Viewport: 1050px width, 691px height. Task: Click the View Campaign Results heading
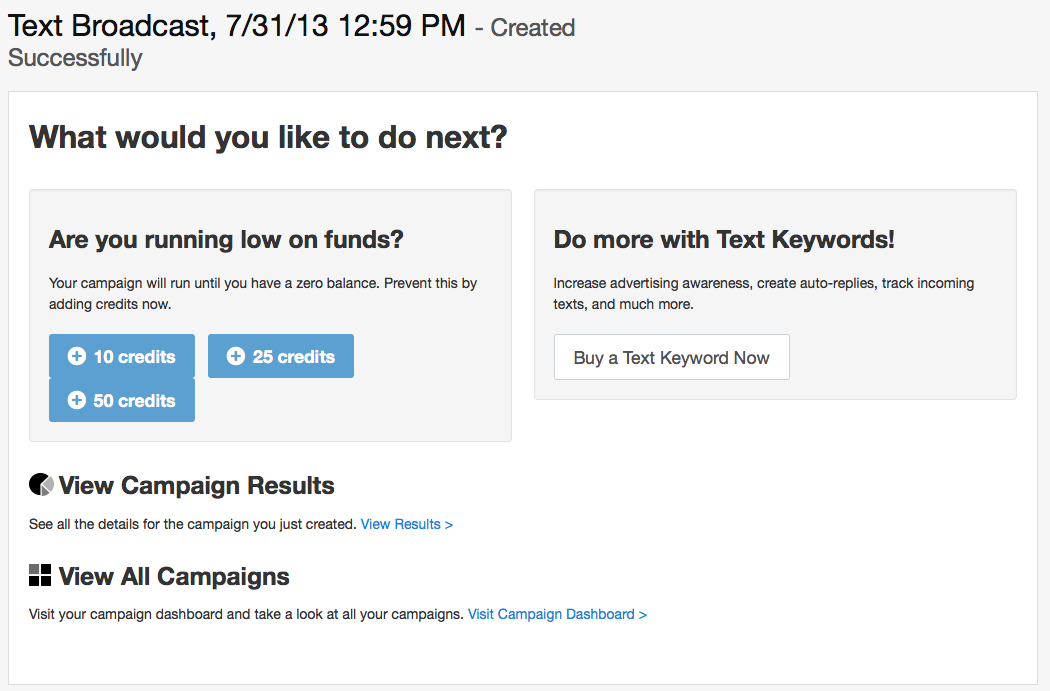click(x=196, y=486)
